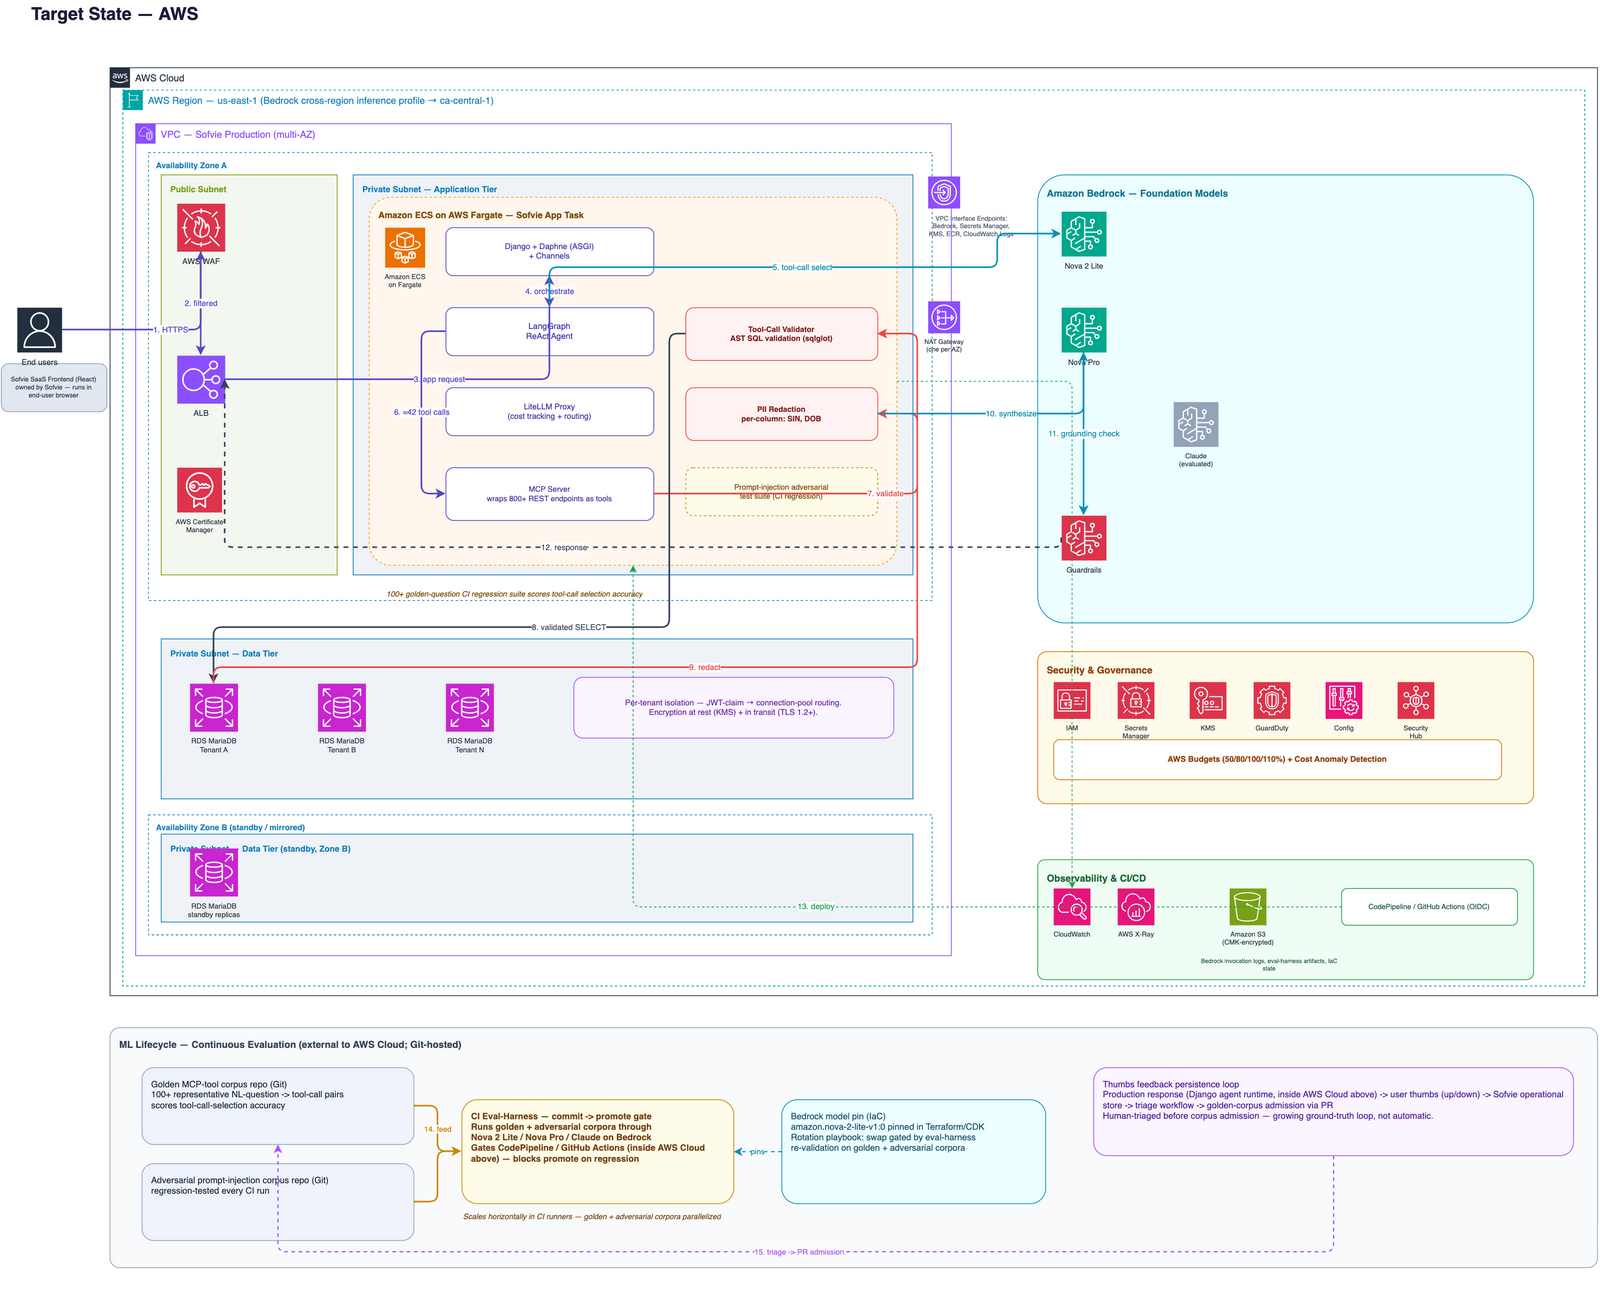This screenshot has width=1600, height=1314.
Task: Click the 'Security & Governance' heading
Action: (1099, 670)
